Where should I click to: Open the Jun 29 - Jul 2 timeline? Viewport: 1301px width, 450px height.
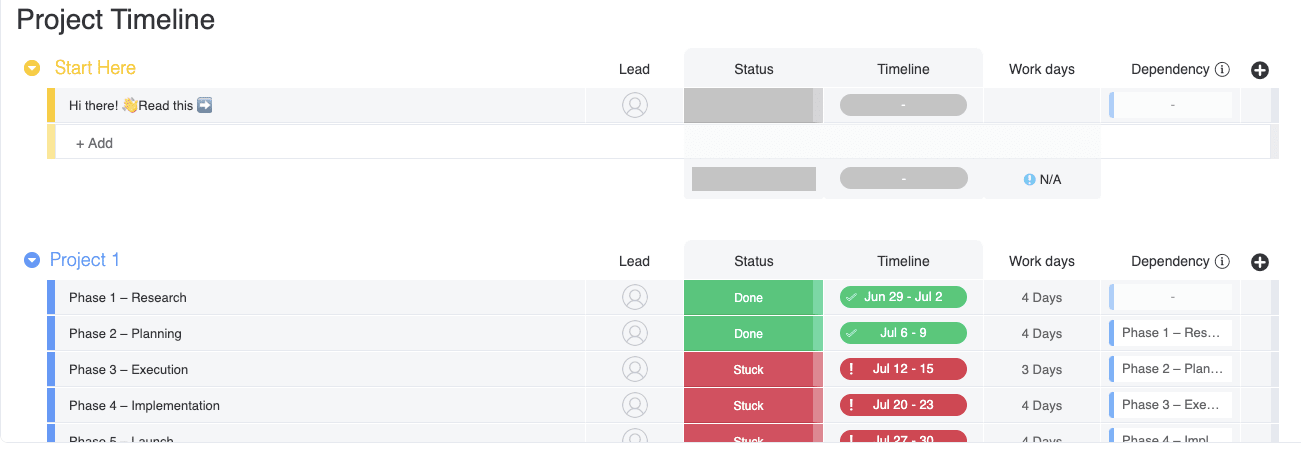pos(903,298)
